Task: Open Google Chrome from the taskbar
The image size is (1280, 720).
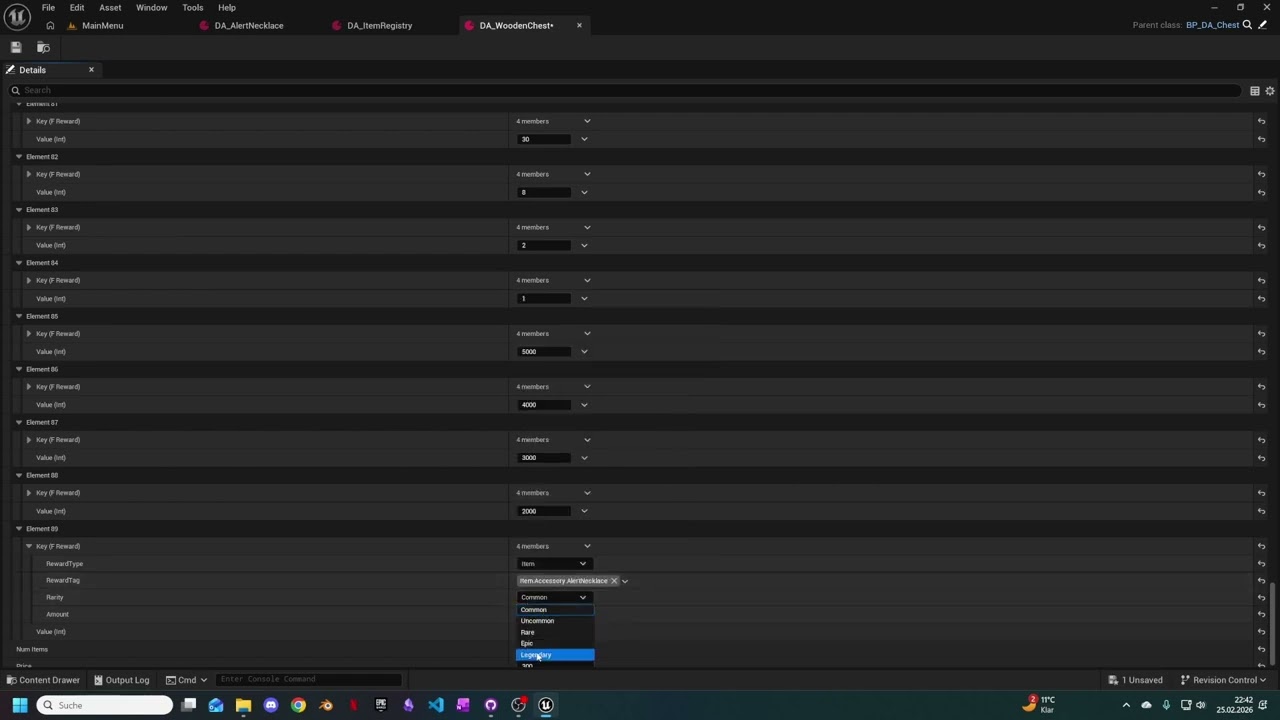Action: [298, 705]
